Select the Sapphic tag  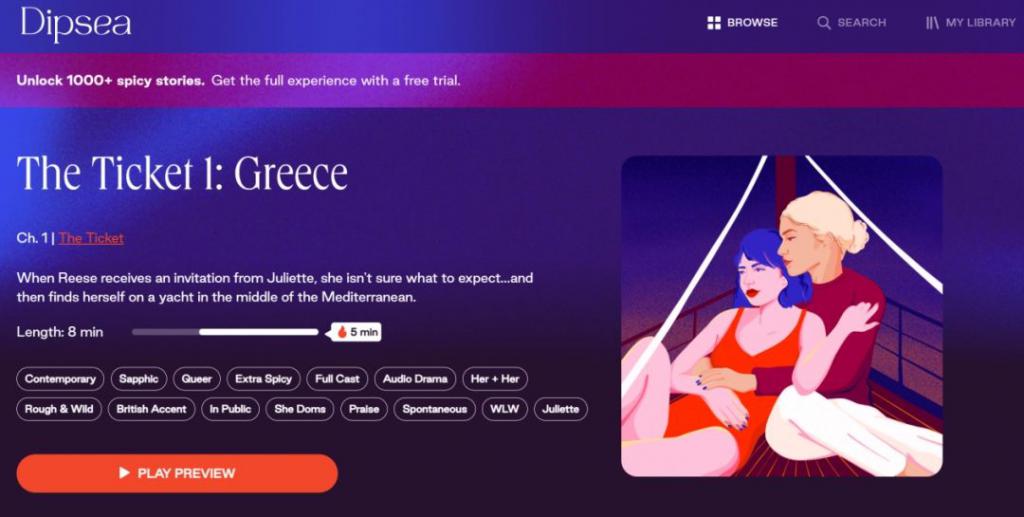tap(138, 379)
